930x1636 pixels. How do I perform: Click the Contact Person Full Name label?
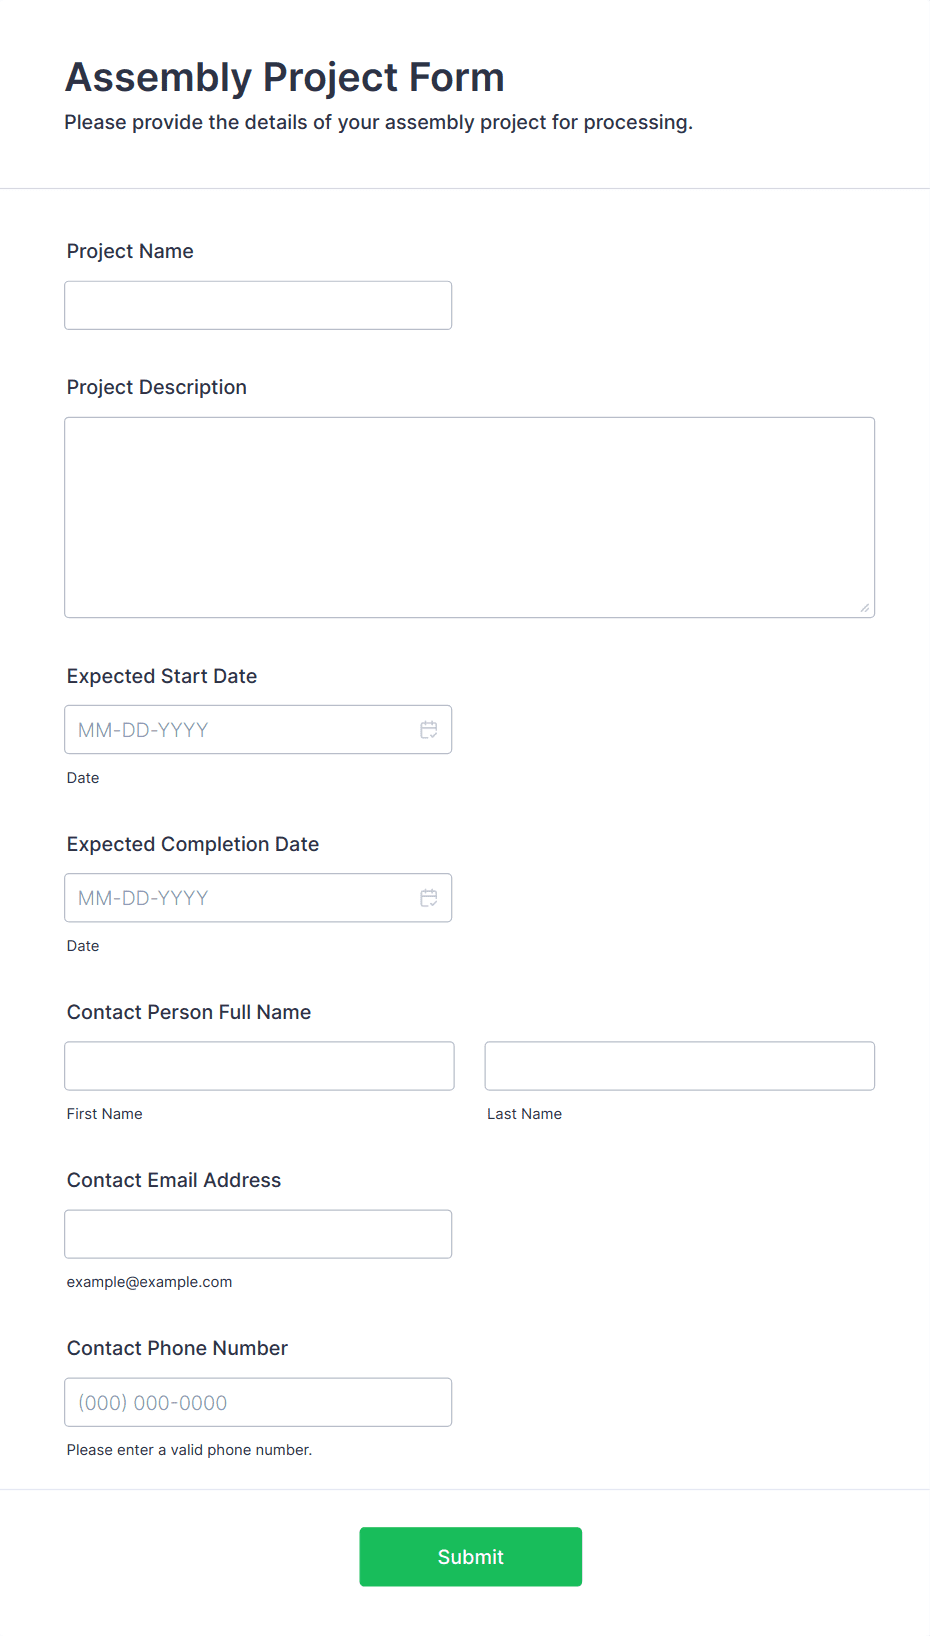[x=189, y=1012]
